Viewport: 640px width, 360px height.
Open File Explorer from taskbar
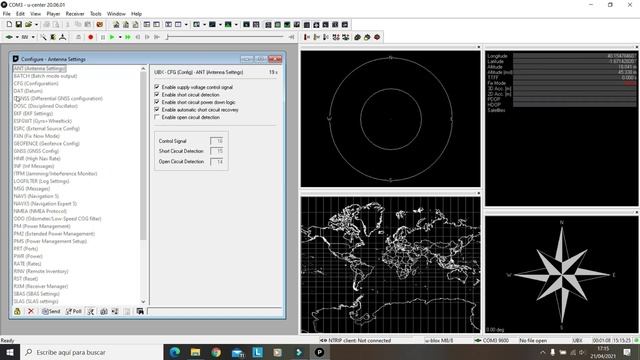pyautogui.click(x=196, y=352)
